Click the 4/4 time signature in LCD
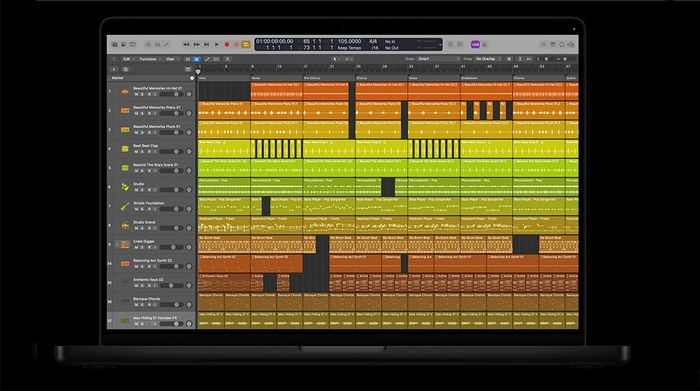The height and width of the screenshot is (391, 700). (x=373, y=42)
